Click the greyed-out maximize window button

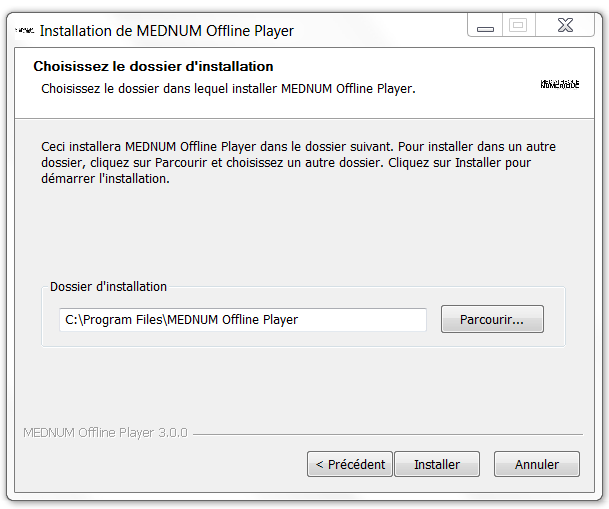click(518, 27)
